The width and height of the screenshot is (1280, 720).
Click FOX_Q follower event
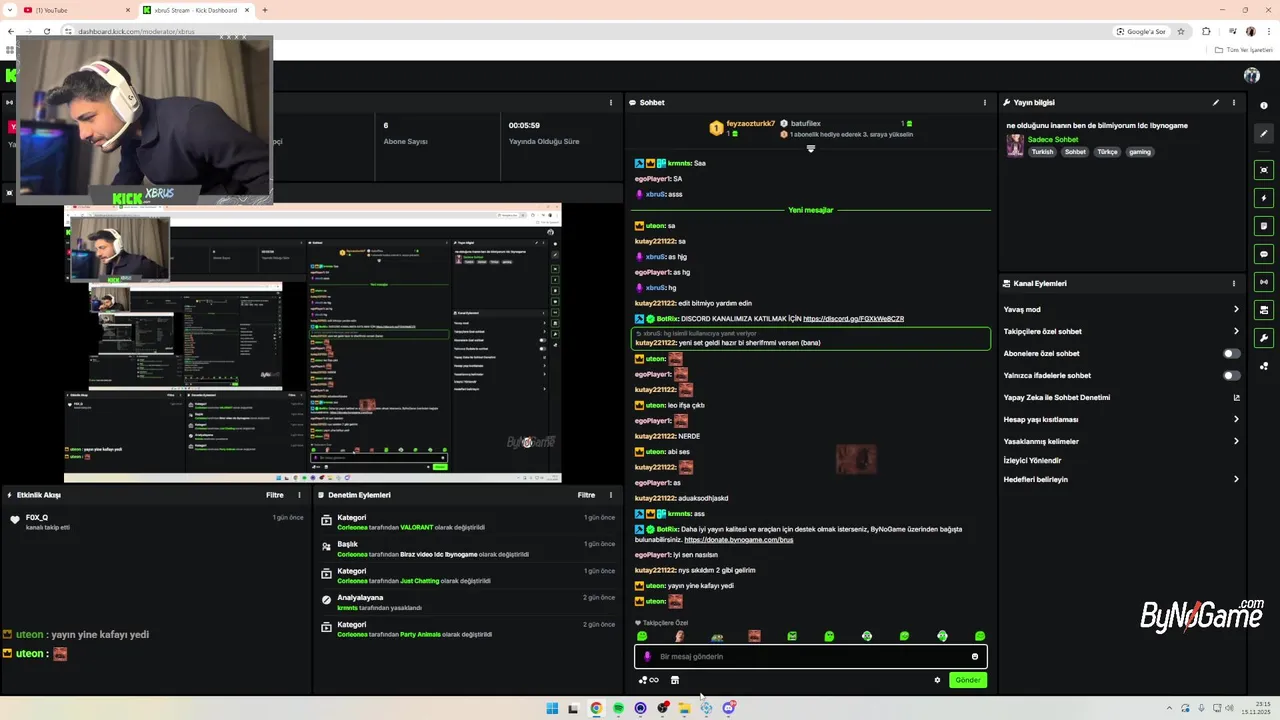156,522
